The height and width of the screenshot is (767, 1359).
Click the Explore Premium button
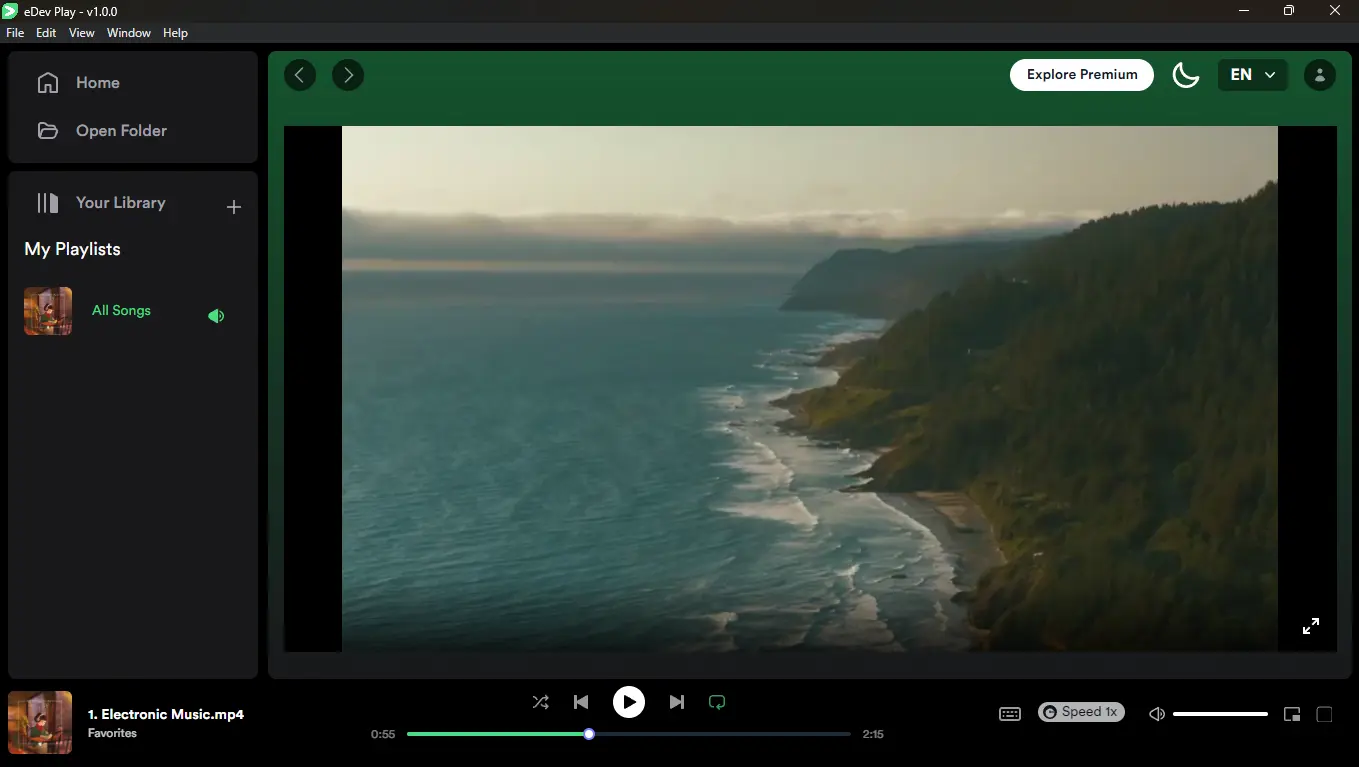coord(1081,75)
